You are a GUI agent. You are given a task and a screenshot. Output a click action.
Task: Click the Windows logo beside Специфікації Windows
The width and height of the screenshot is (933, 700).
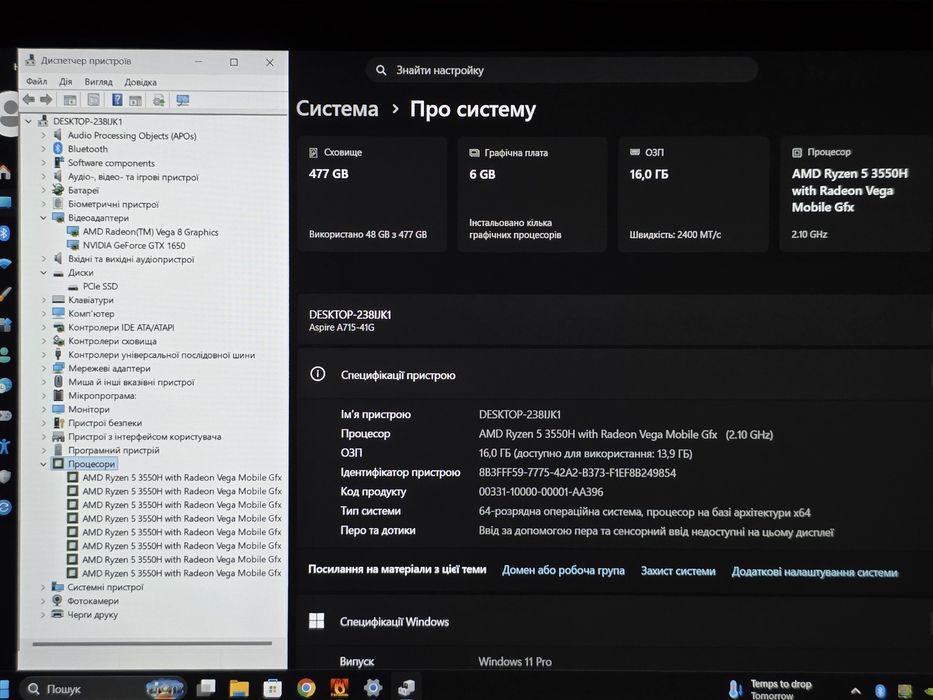317,621
